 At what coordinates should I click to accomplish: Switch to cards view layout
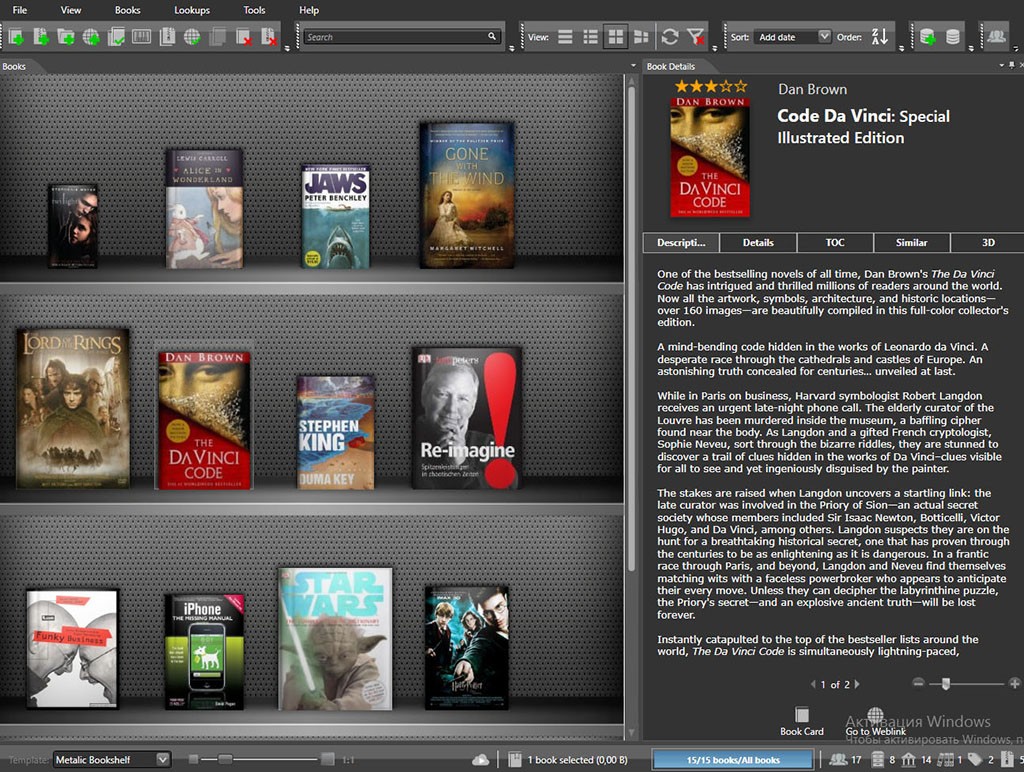(641, 37)
